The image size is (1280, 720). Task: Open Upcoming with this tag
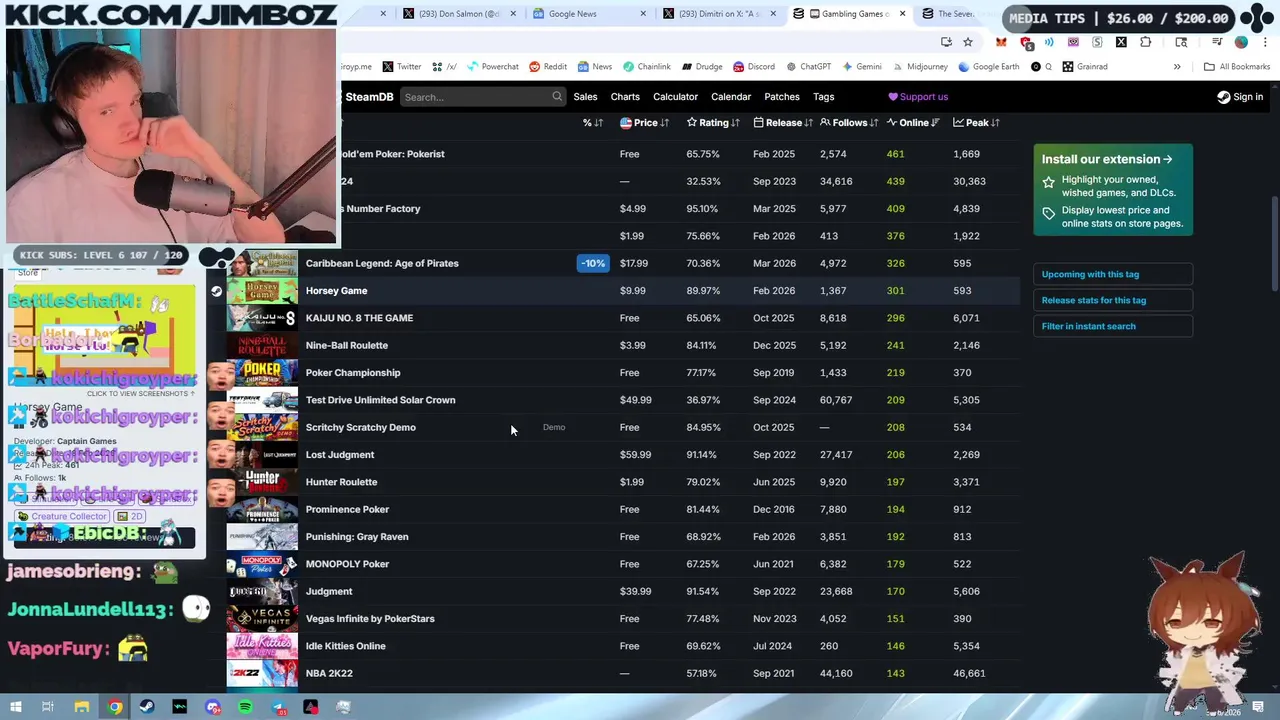(x=1112, y=274)
